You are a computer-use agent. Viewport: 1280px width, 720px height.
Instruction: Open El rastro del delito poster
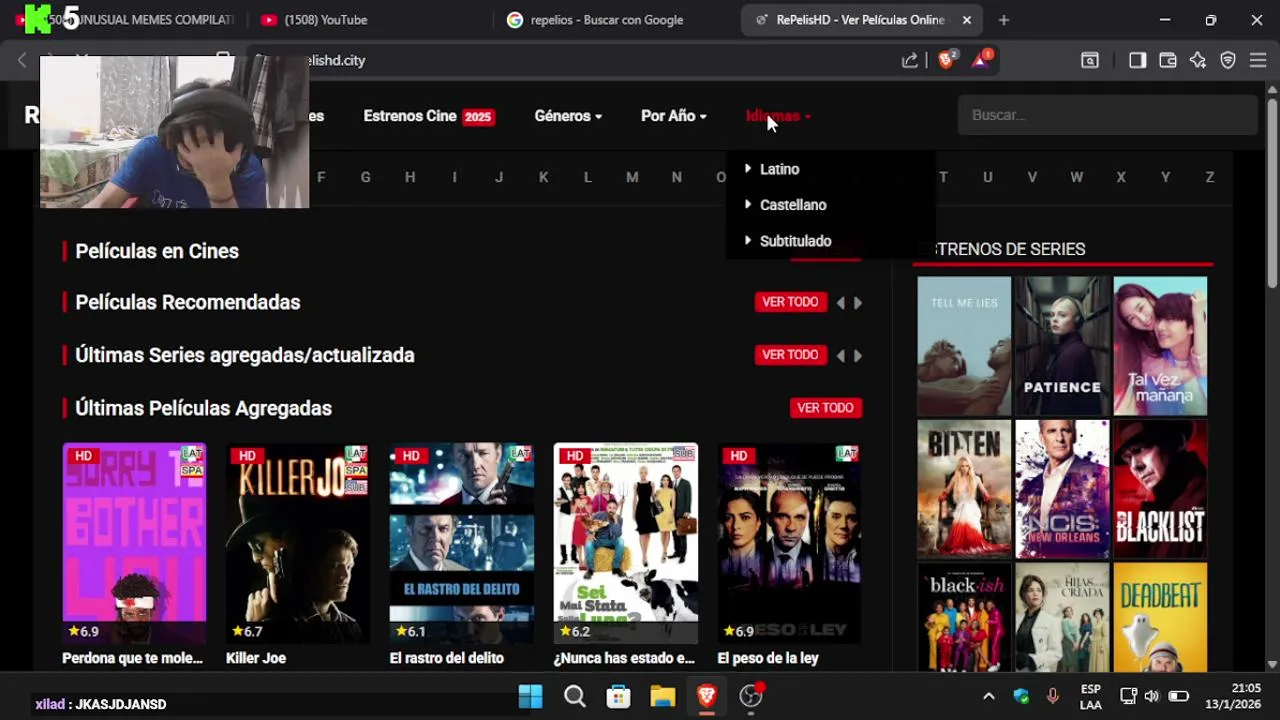tap(461, 544)
